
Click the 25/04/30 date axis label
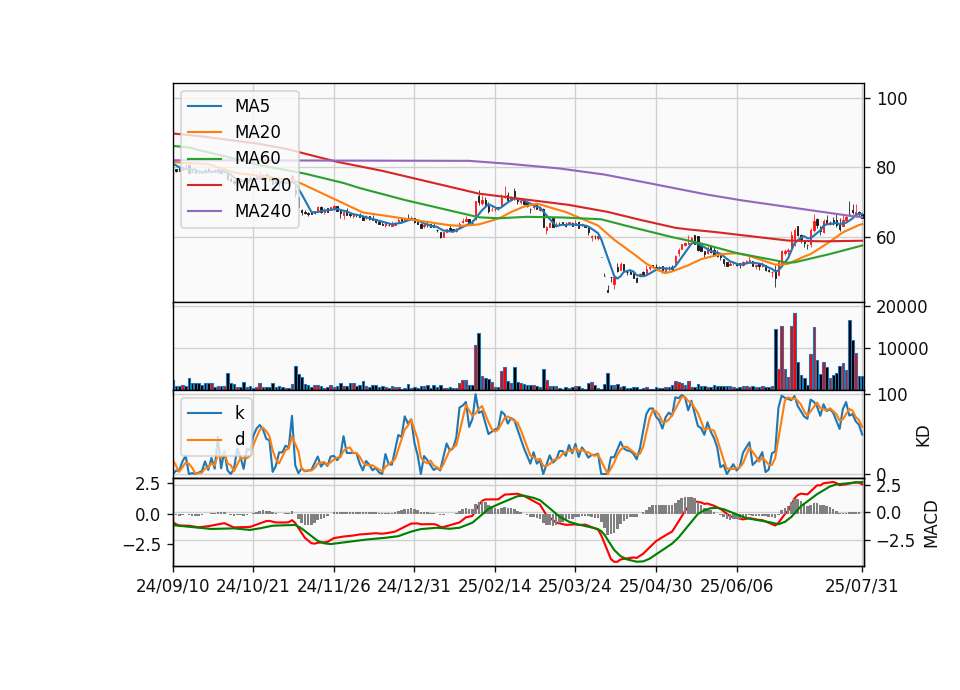click(656, 586)
